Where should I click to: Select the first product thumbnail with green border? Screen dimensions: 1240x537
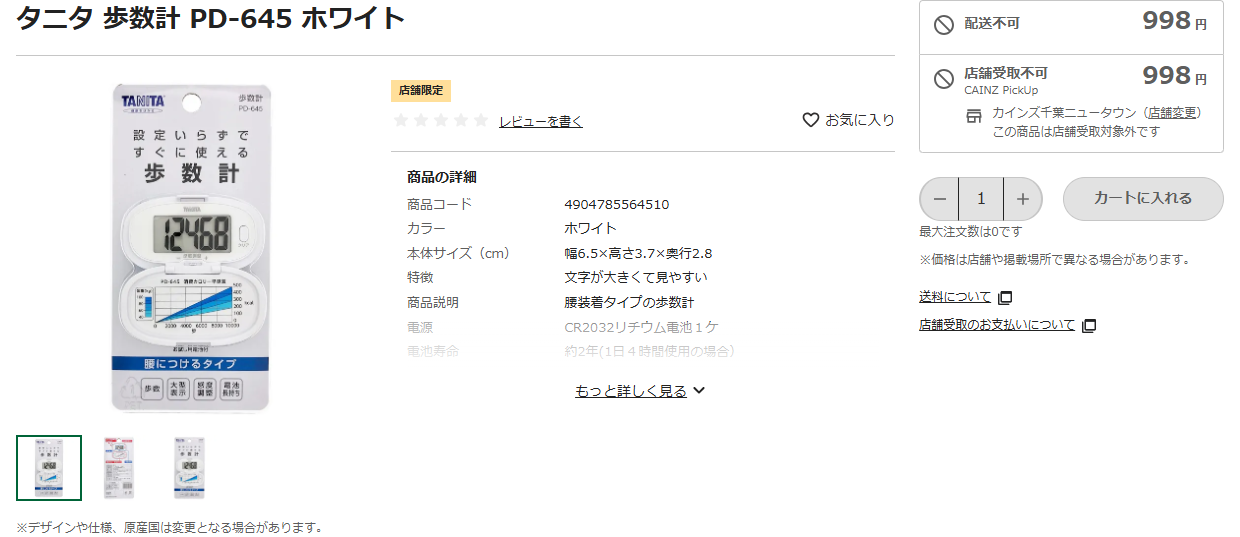pos(49,468)
